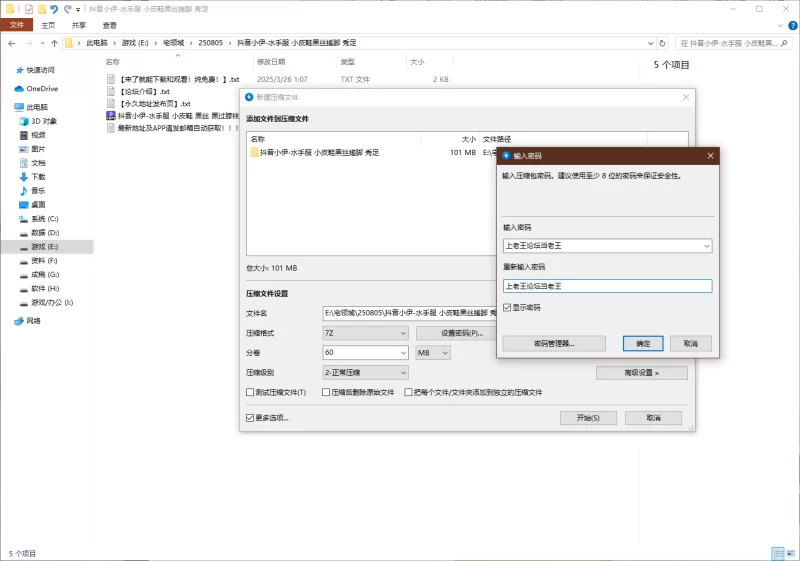Open quick access toolbar customize arrow
Image resolution: width=800 pixels, height=561 pixels.
pyautogui.click(x=78, y=9)
